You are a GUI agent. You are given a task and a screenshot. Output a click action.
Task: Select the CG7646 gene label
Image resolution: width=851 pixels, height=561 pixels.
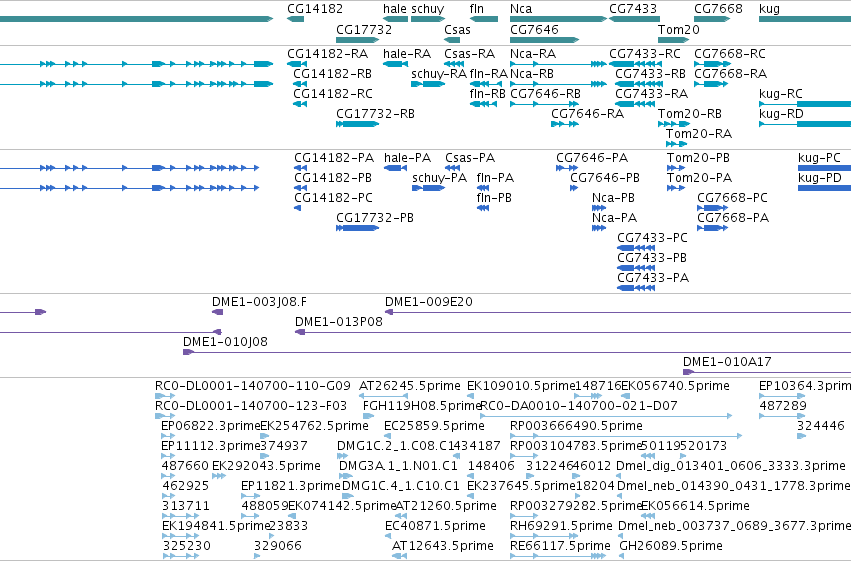[x=534, y=29]
